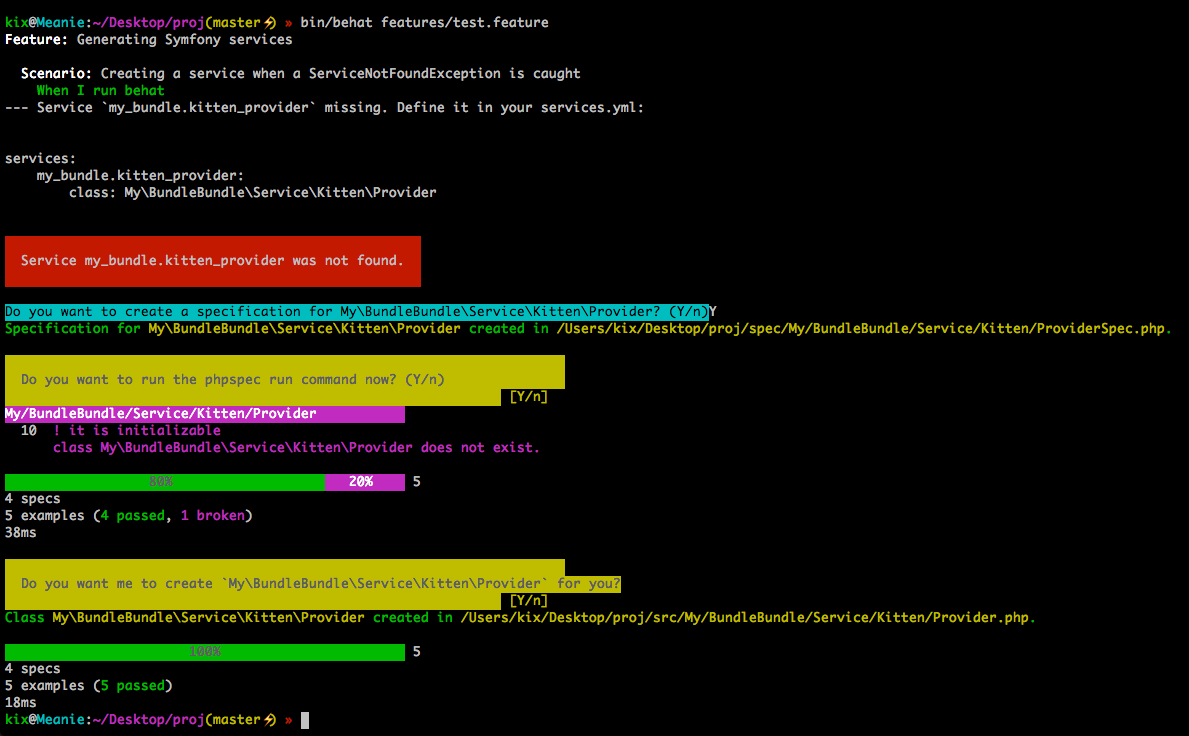Click the '4 specs' line above '38ms'
The width and height of the screenshot is (1189, 736).
click(33, 499)
